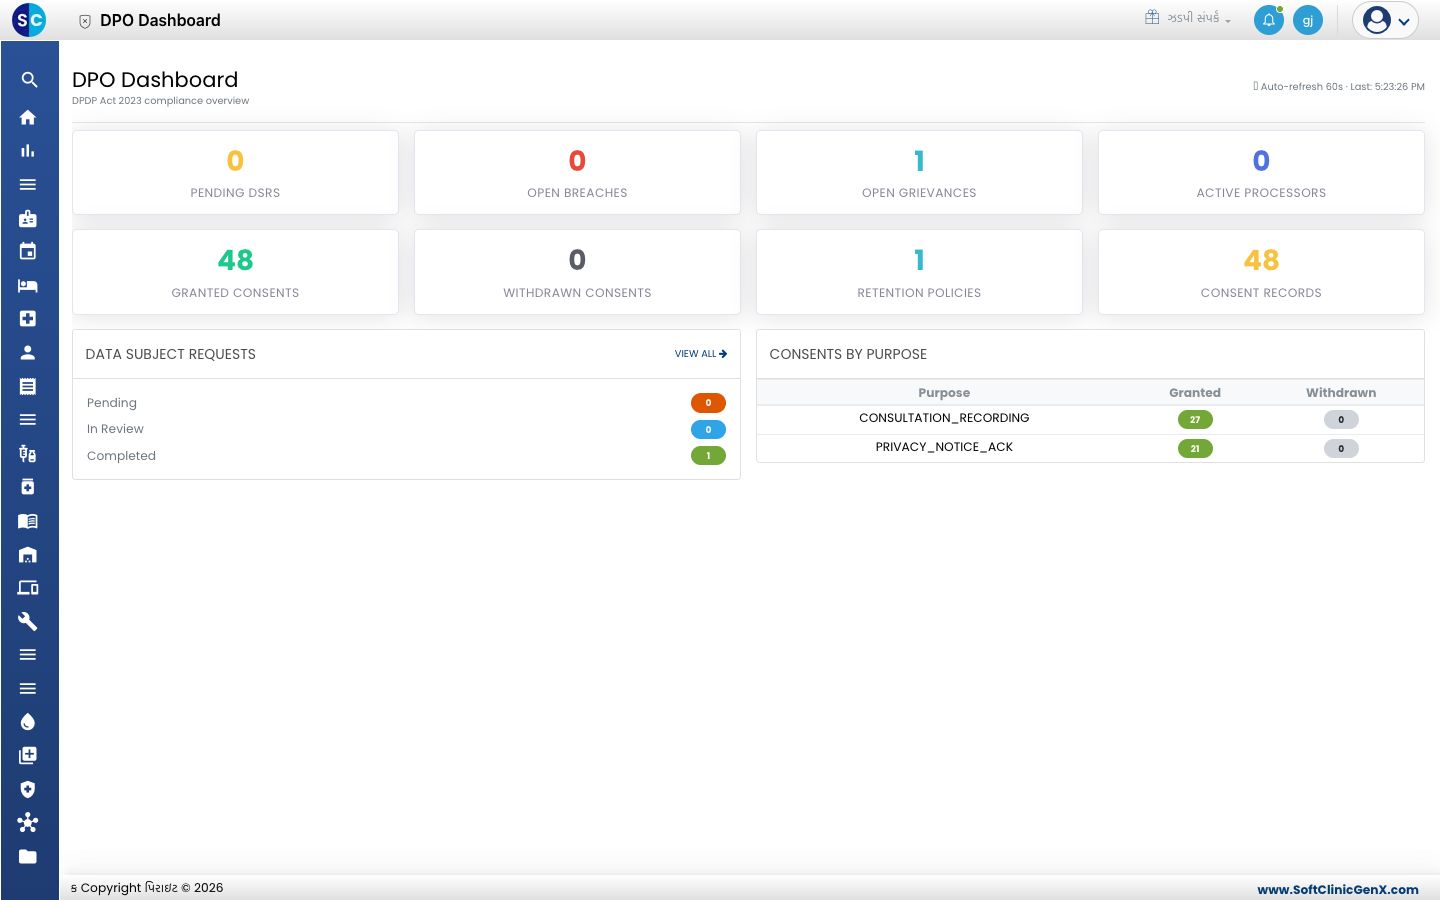Image resolution: width=1440 pixels, height=900 pixels.
Task: Click the stacked plus-square icon in the sidebar
Action: coord(28,755)
